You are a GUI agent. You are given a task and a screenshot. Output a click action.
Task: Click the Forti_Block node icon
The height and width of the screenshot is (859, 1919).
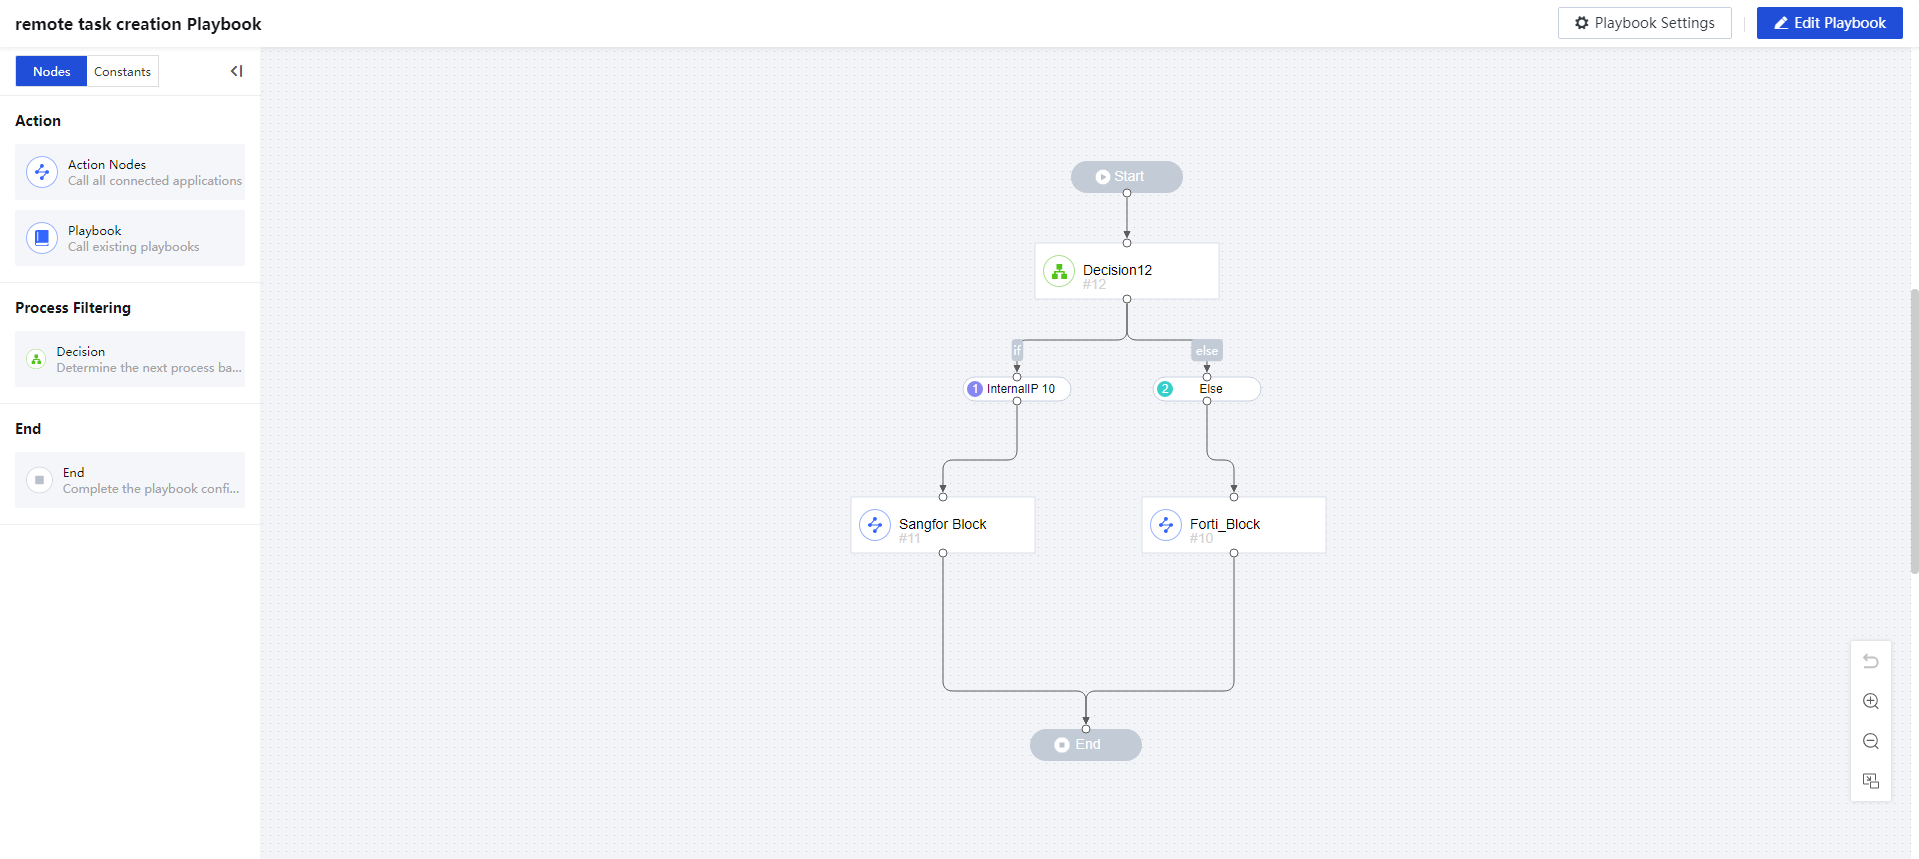coord(1166,525)
